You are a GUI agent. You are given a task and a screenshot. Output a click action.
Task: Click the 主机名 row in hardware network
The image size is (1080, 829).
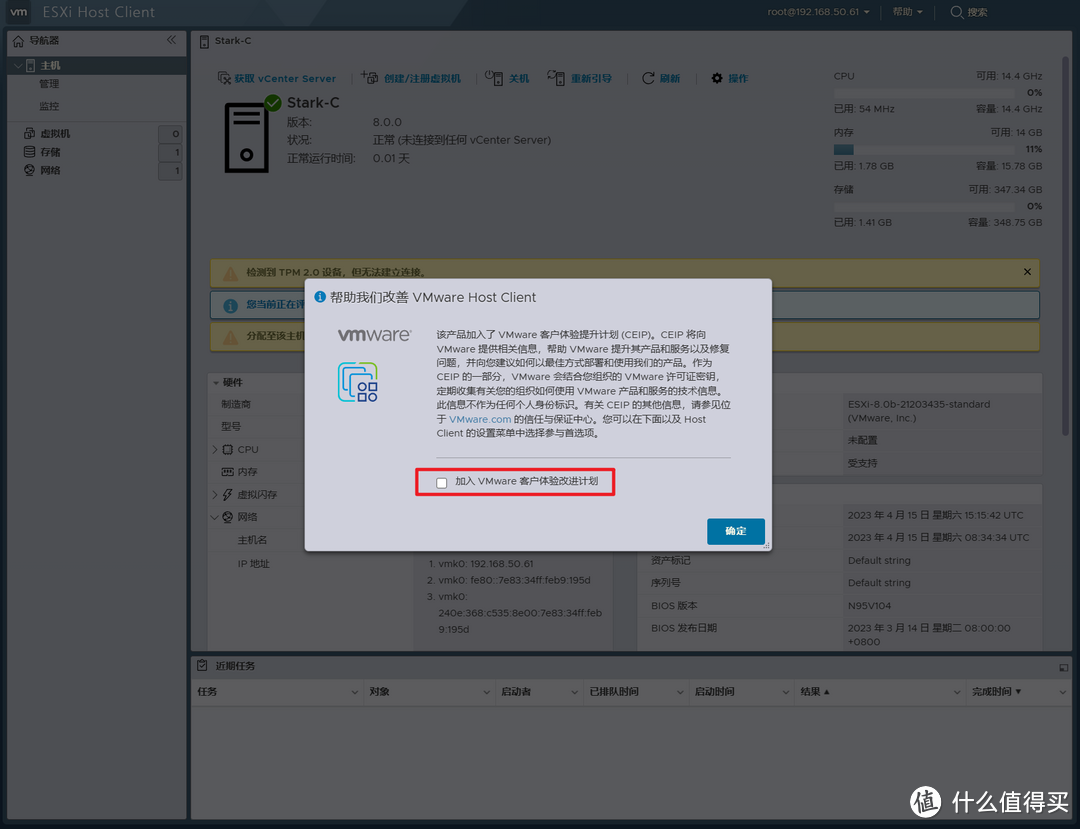(252, 541)
